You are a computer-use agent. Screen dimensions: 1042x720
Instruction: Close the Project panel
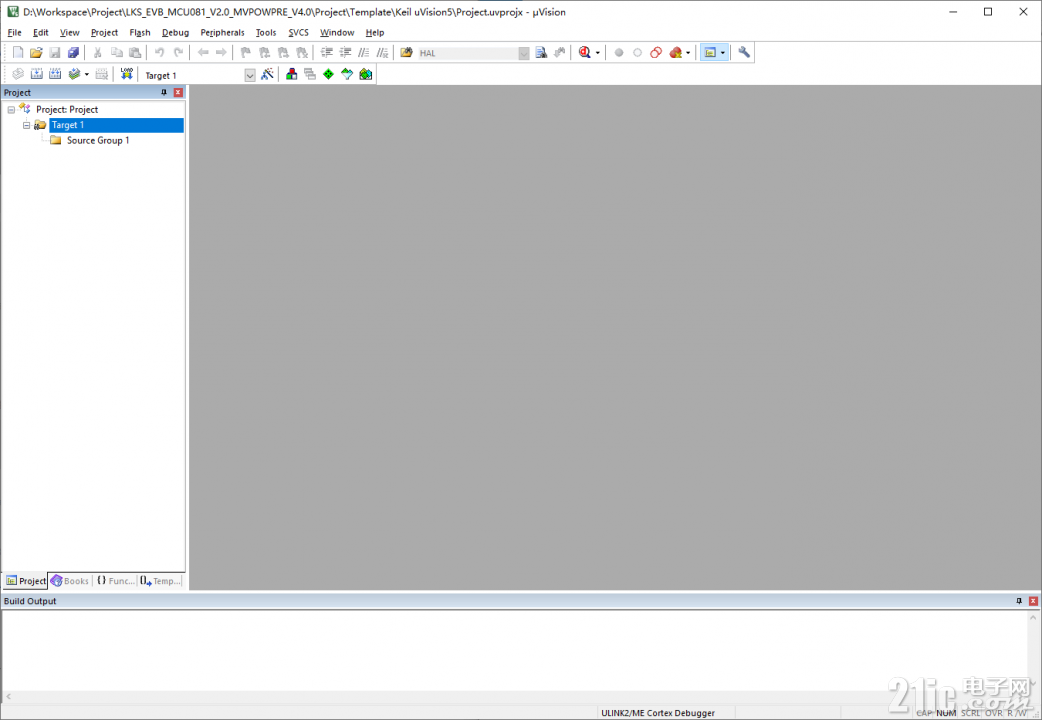(x=178, y=92)
